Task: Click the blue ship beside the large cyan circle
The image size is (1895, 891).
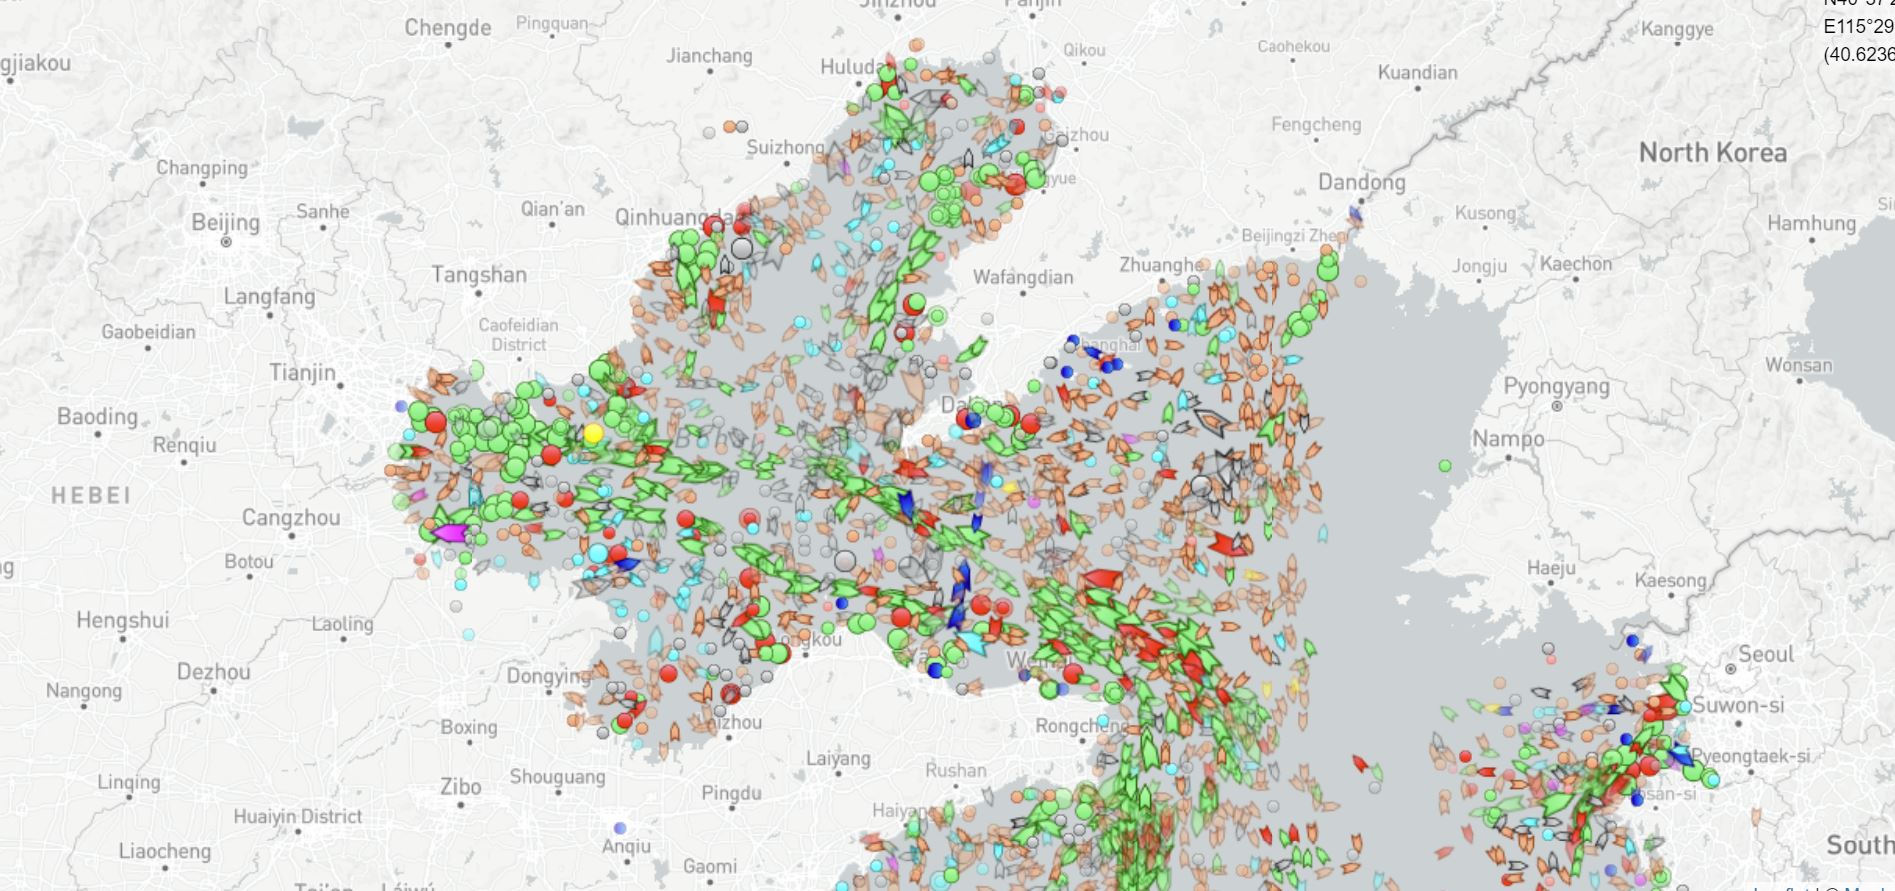Action: [626, 564]
